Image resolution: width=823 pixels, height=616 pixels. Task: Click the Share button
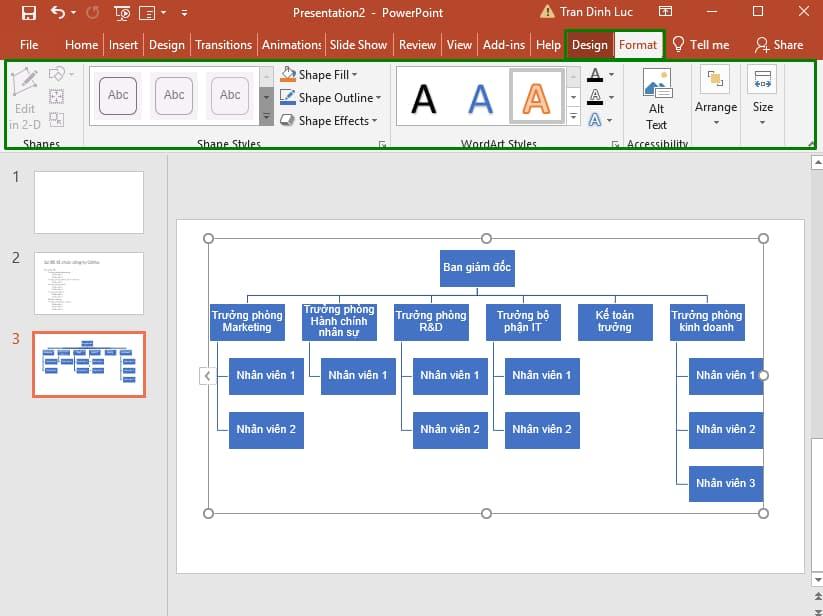[778, 44]
